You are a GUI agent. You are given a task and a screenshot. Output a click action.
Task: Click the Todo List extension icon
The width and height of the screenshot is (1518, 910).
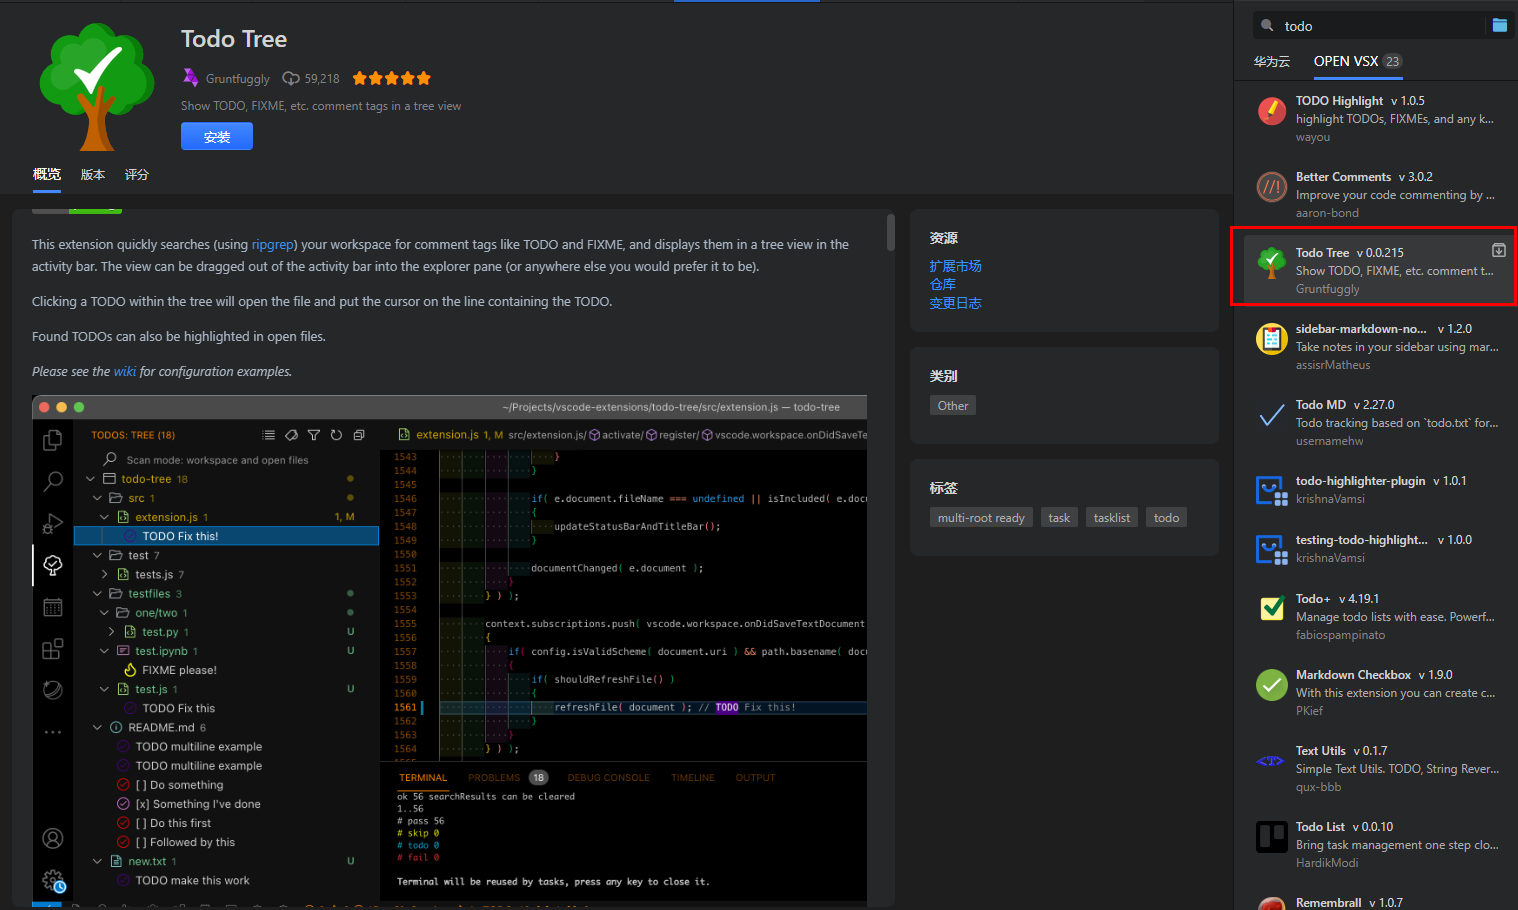tap(1271, 836)
